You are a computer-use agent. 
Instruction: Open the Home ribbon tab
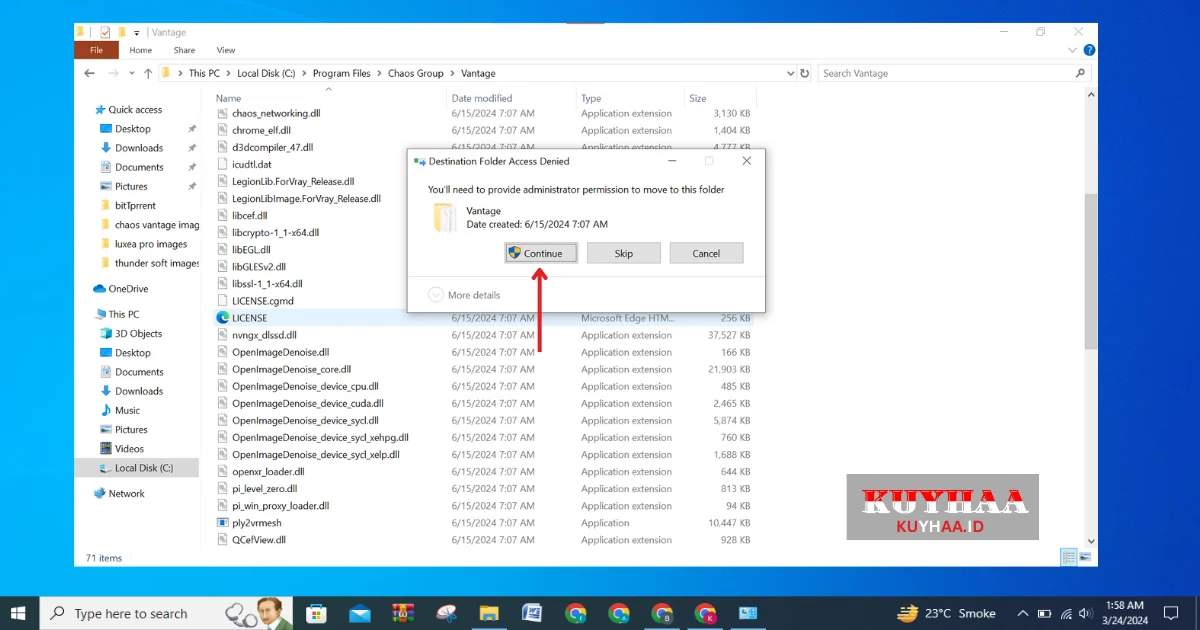click(x=141, y=50)
